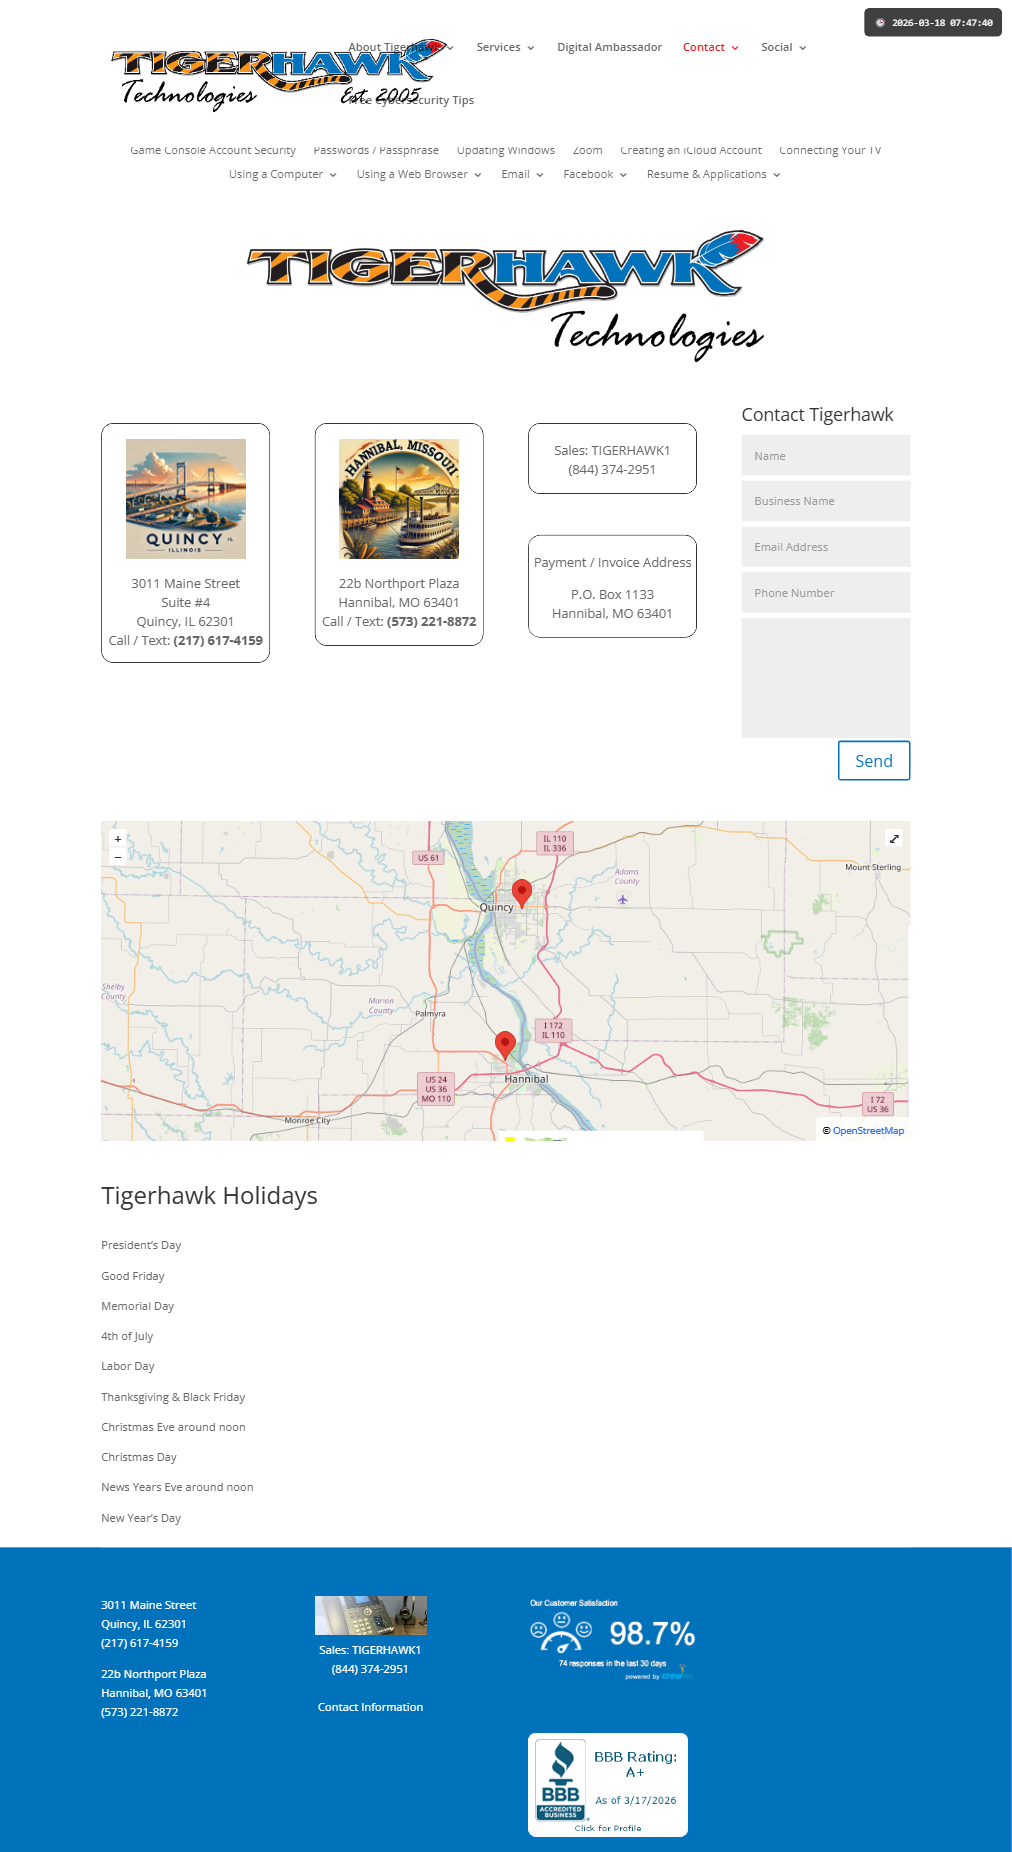The image size is (1012, 1852).
Task: Expand Using a Web Browser submenu
Action: 419,174
